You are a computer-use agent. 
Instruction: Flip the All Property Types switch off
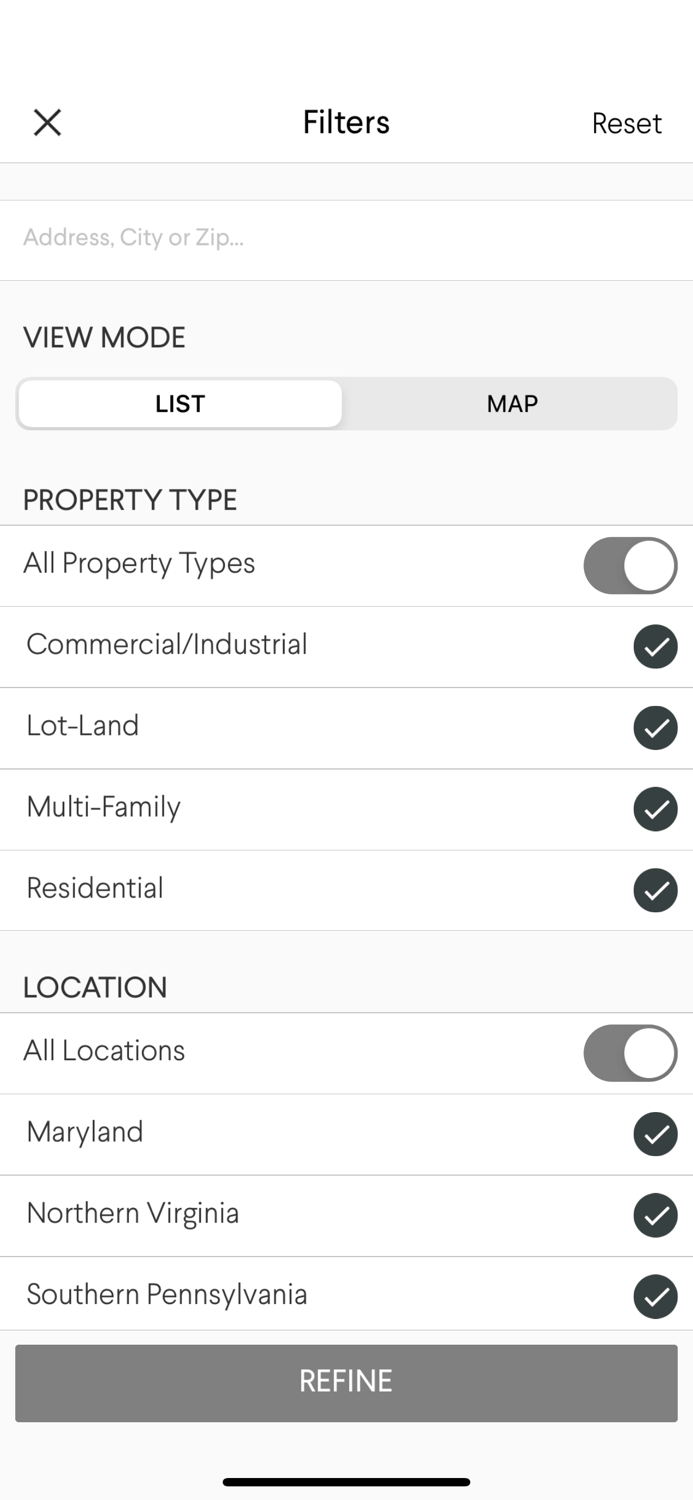click(630, 565)
